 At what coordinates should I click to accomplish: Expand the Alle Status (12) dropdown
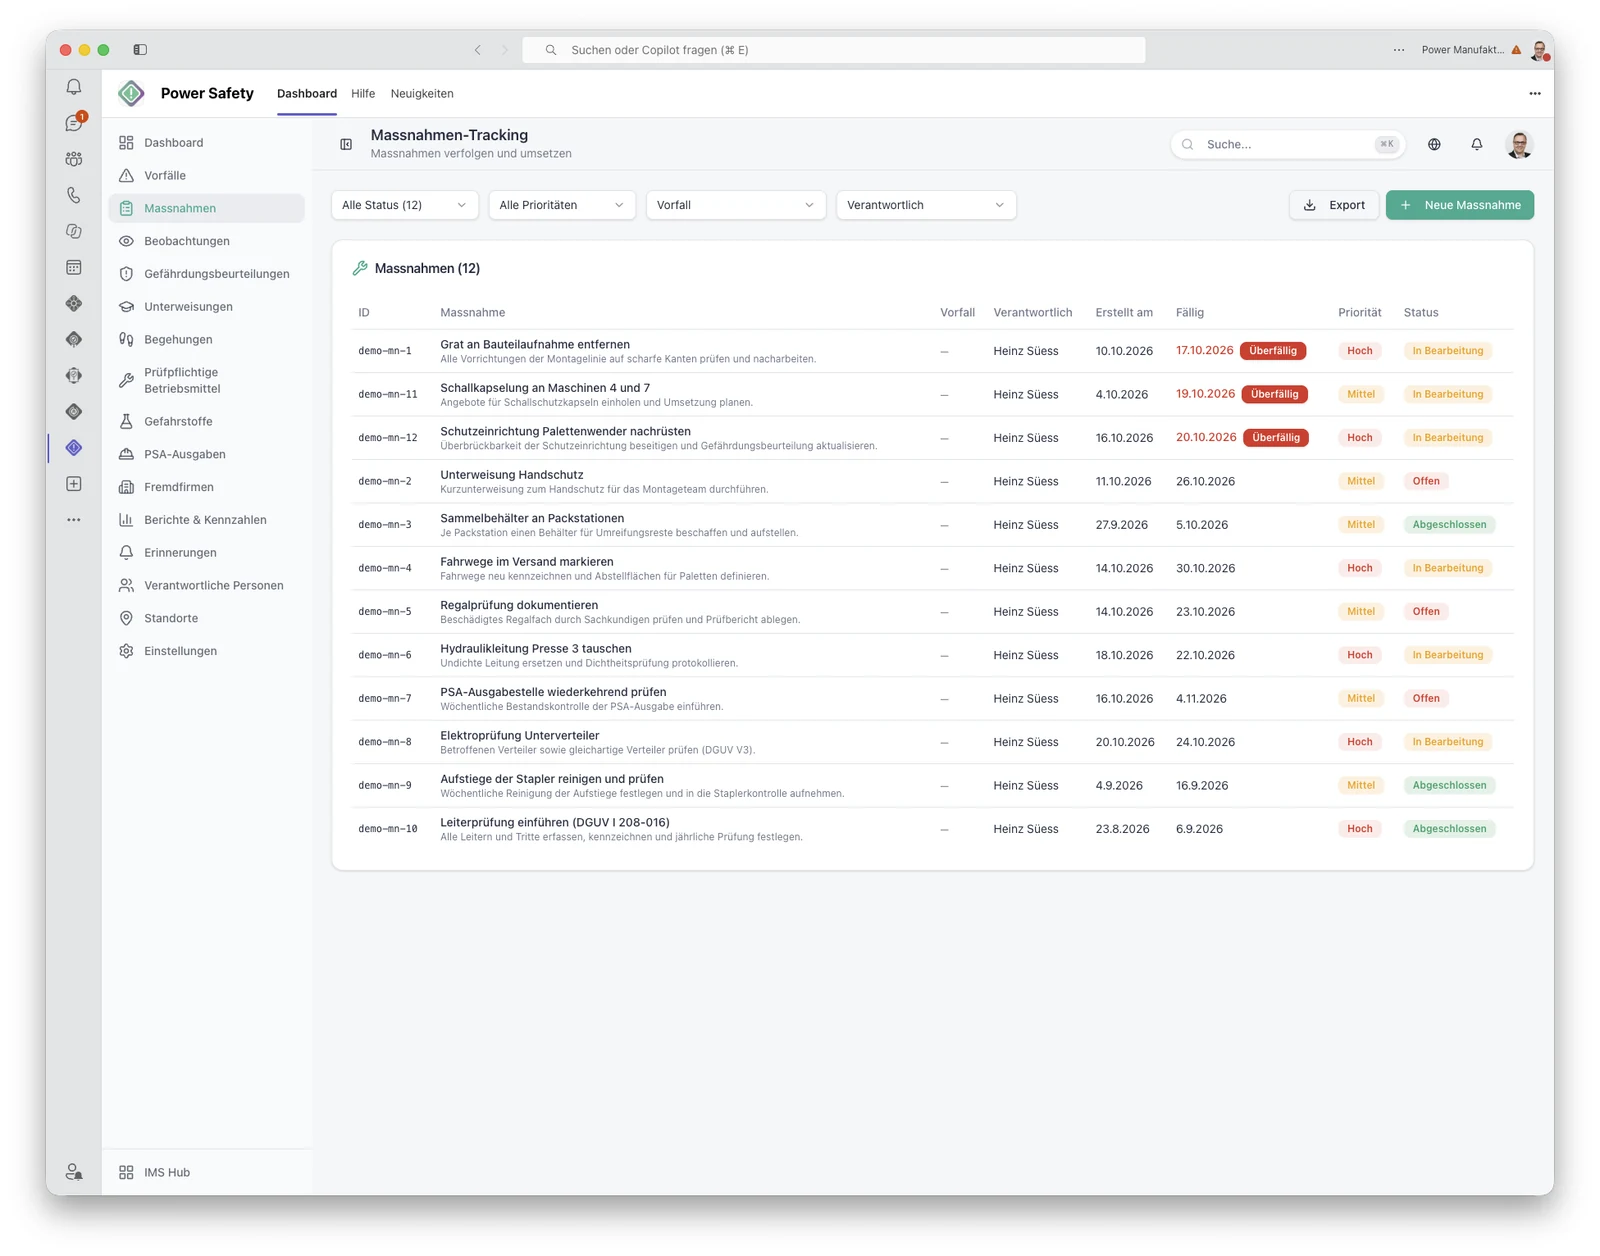(404, 205)
